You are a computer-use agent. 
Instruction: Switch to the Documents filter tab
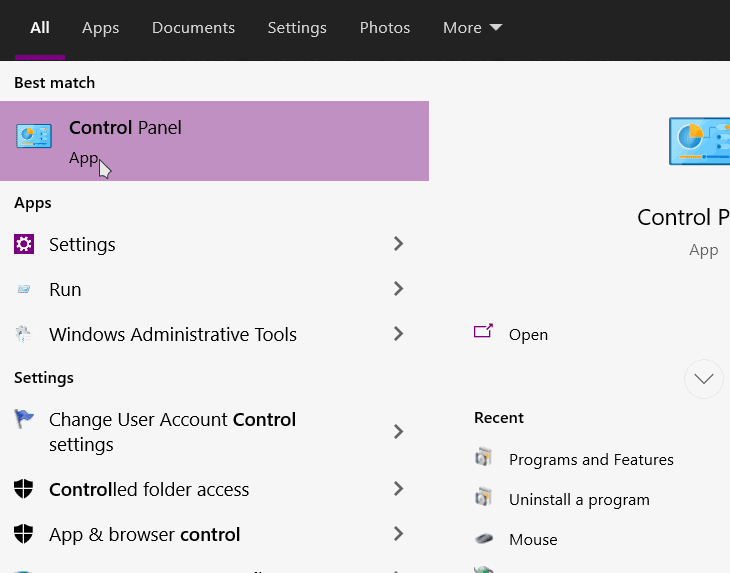193,27
